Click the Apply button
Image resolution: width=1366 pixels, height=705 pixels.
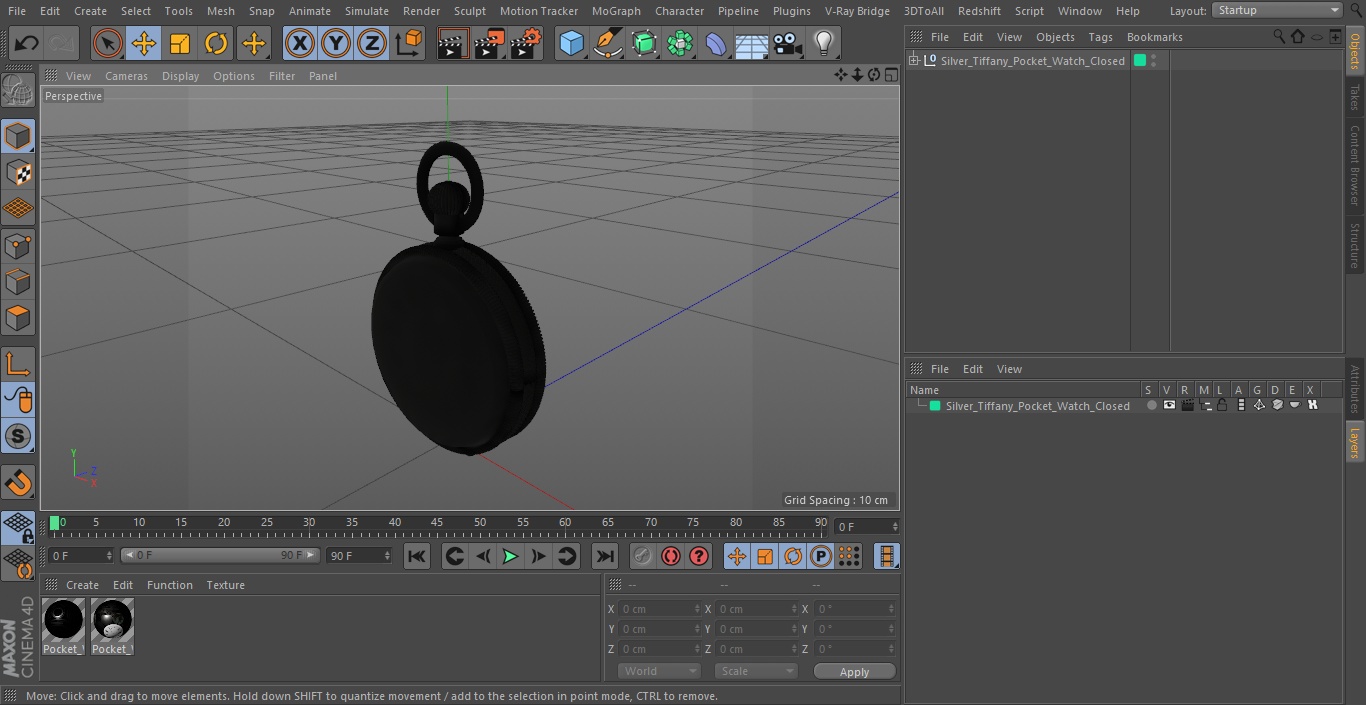point(854,671)
